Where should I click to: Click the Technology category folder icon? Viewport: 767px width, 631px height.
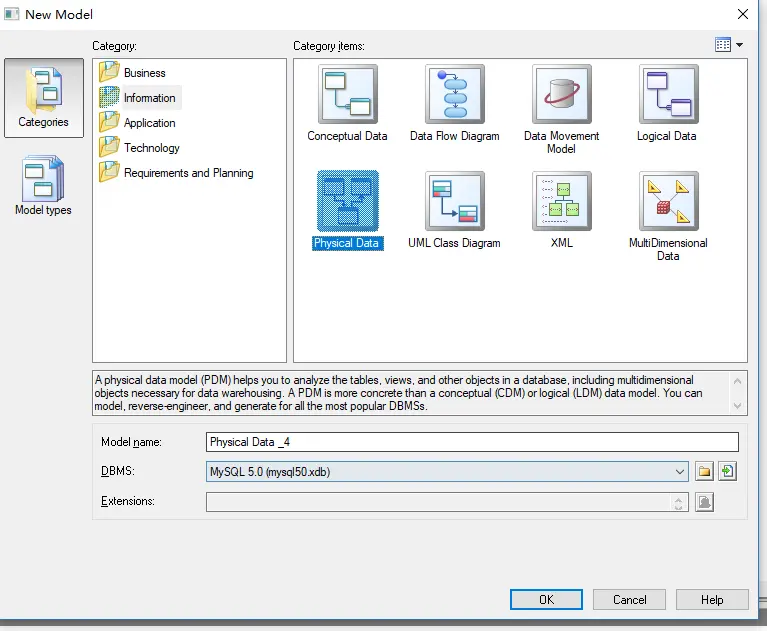click(x=109, y=147)
